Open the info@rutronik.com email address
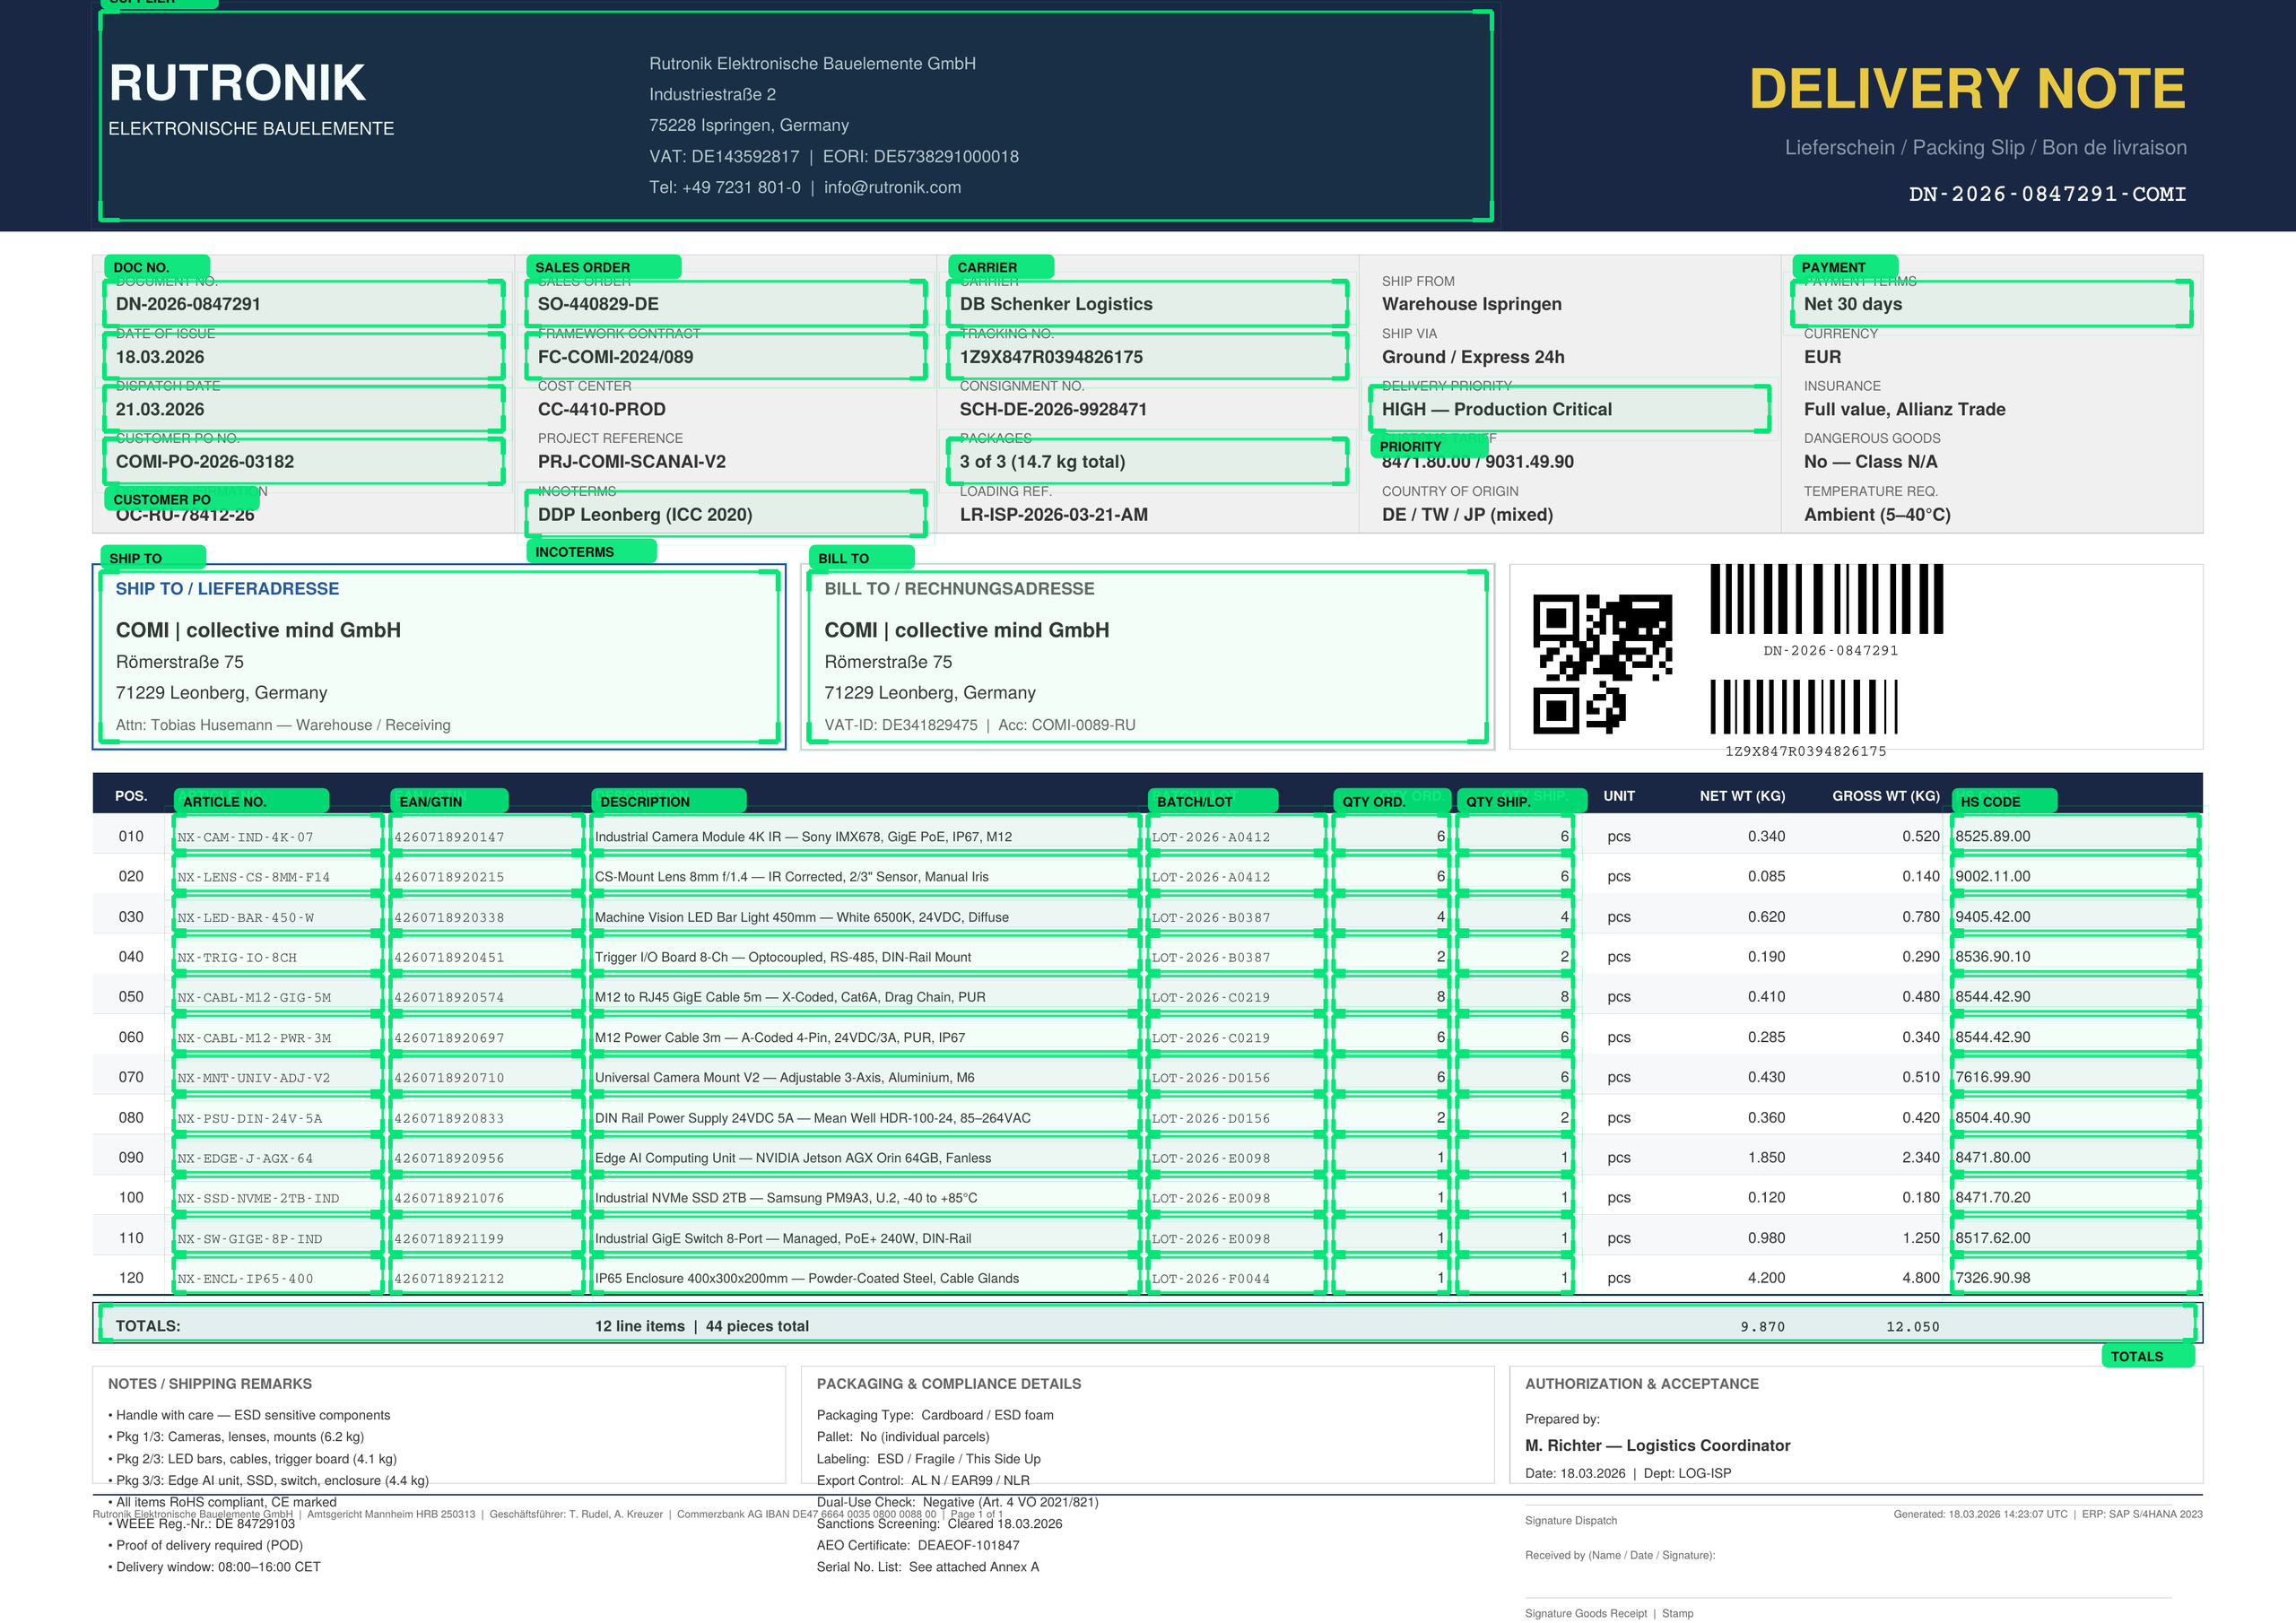 (892, 187)
